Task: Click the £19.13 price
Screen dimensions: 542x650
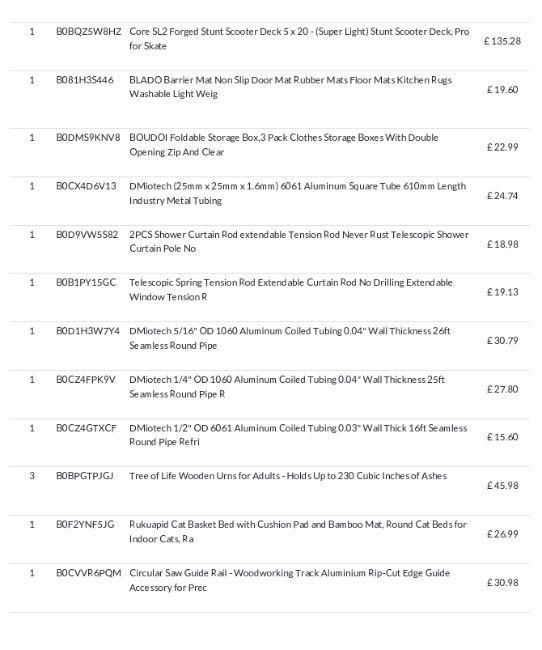Action: pyautogui.click(x=502, y=292)
